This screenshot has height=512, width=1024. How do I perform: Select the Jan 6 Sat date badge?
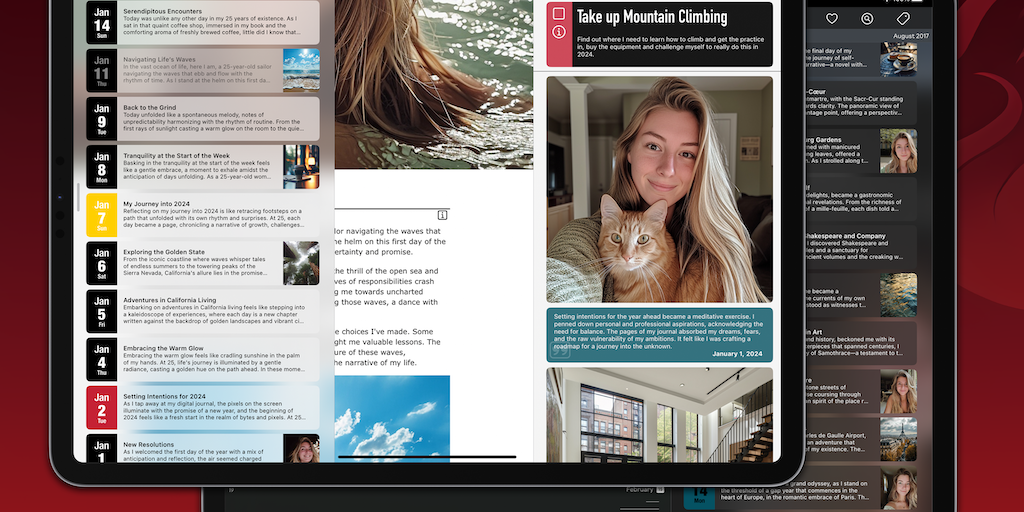click(101, 263)
